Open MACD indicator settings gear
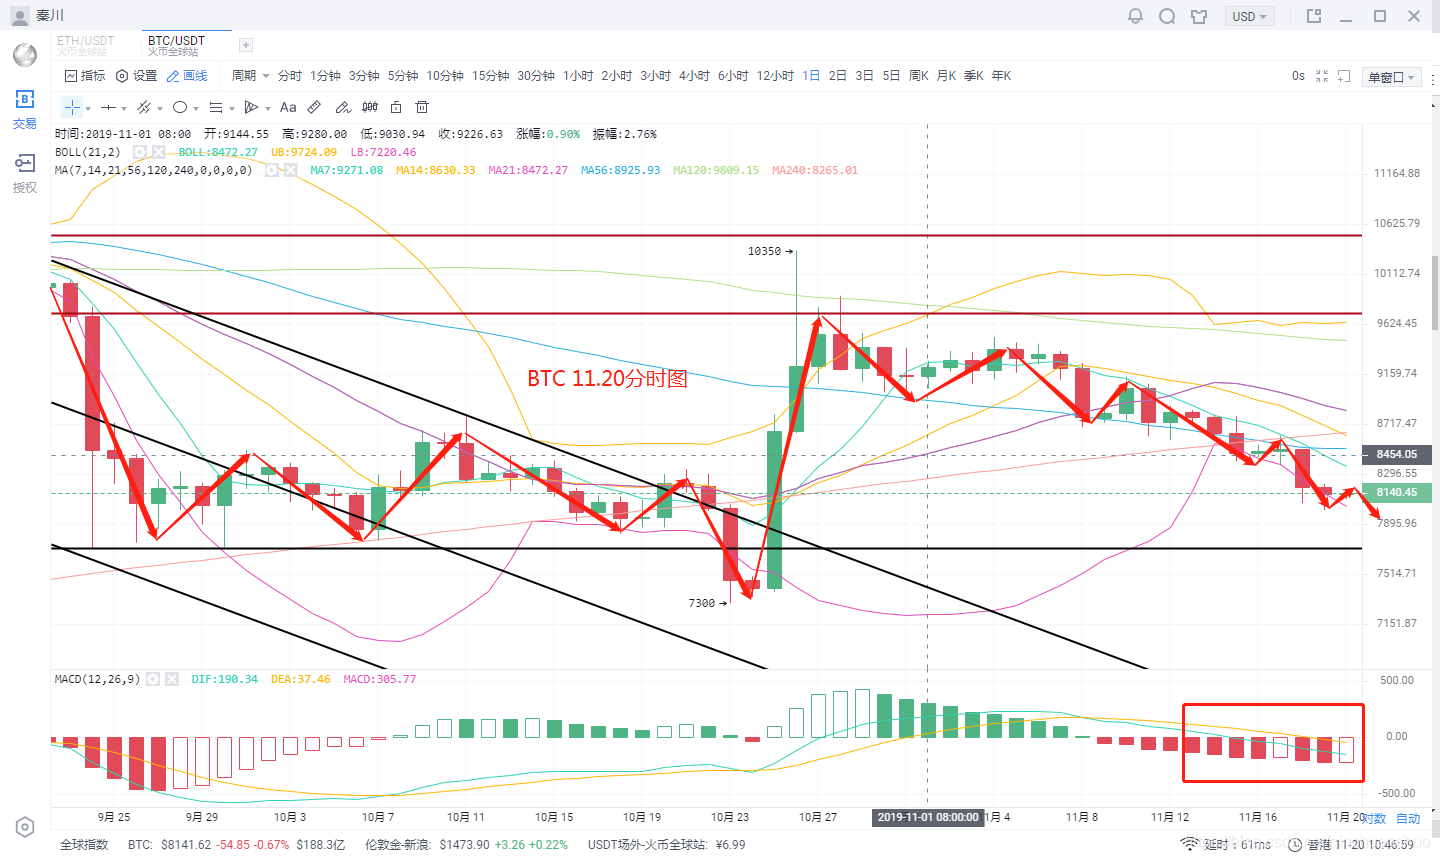The height and width of the screenshot is (860, 1440). click(x=153, y=679)
